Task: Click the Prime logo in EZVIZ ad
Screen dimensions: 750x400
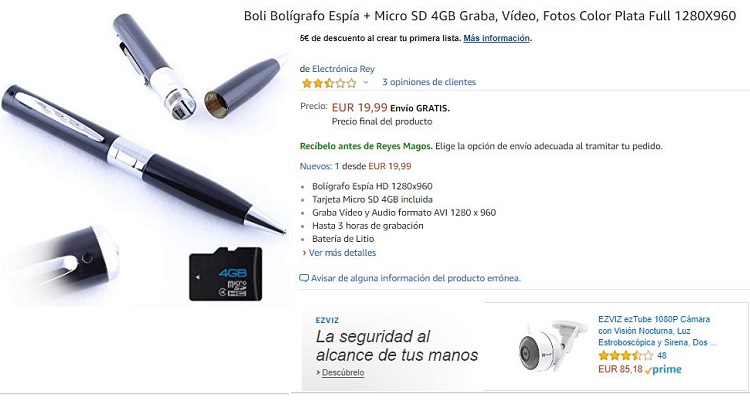Action: coord(663,369)
